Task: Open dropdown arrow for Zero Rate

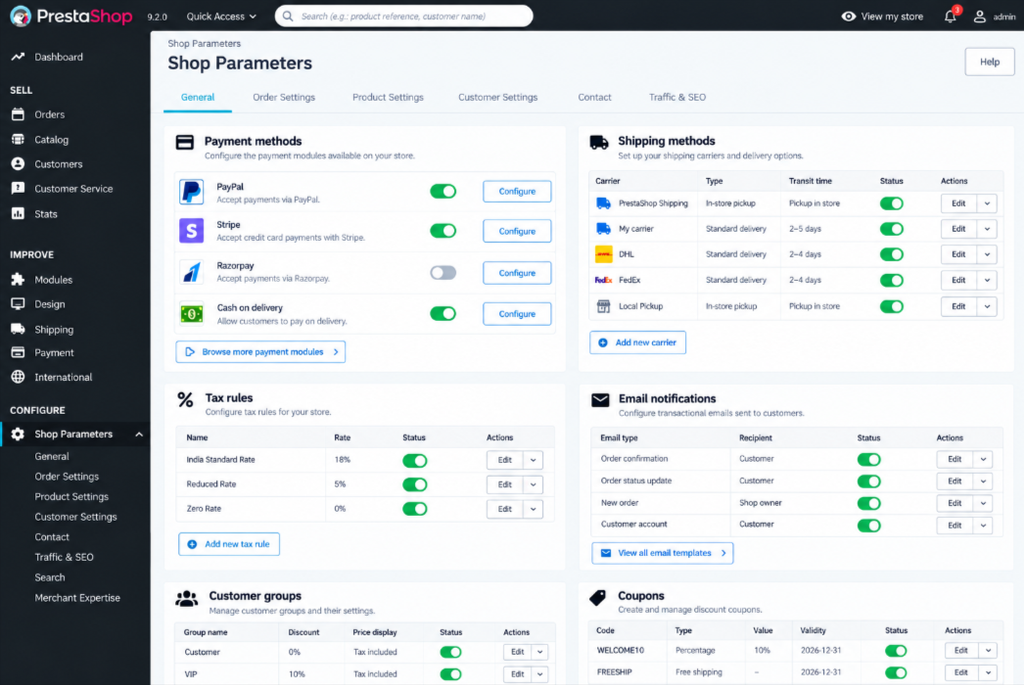Action: tap(533, 509)
